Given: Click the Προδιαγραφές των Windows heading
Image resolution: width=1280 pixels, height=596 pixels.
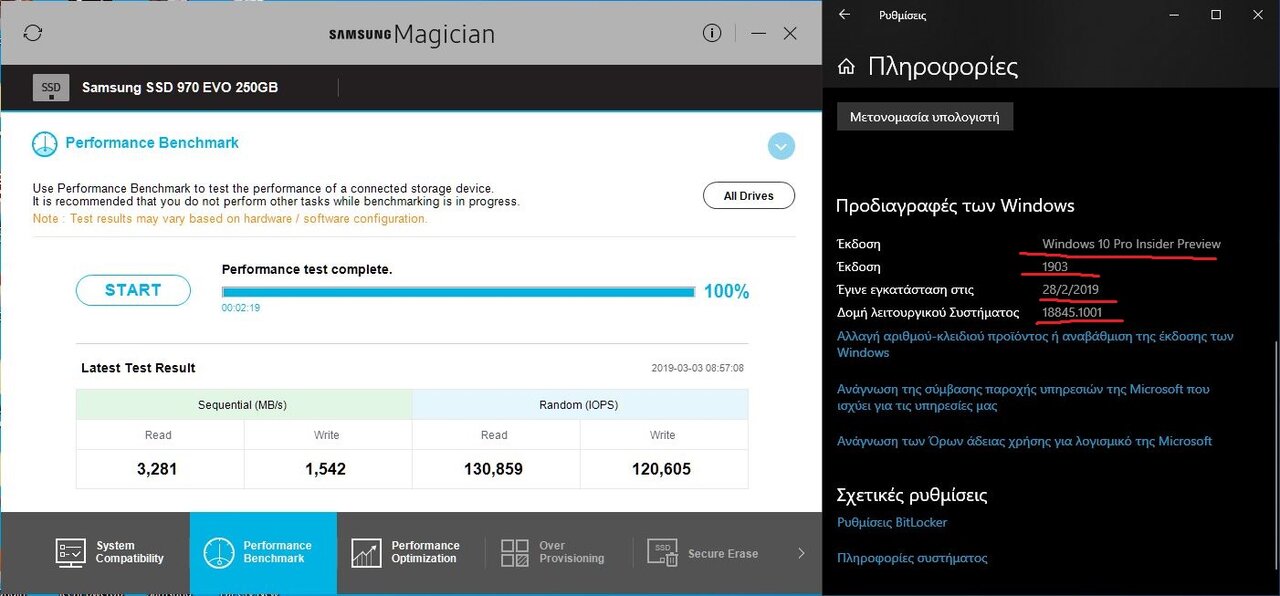Looking at the screenshot, I should pos(955,206).
